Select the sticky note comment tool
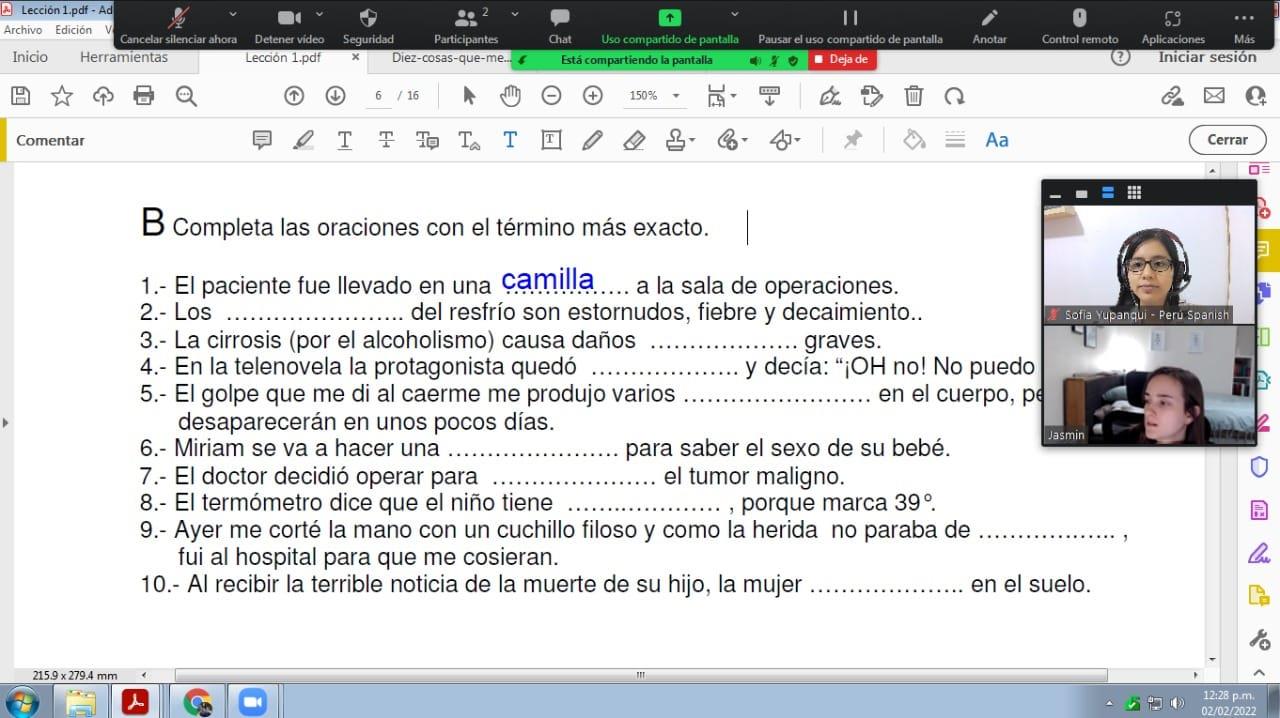1280x718 pixels. coord(262,140)
